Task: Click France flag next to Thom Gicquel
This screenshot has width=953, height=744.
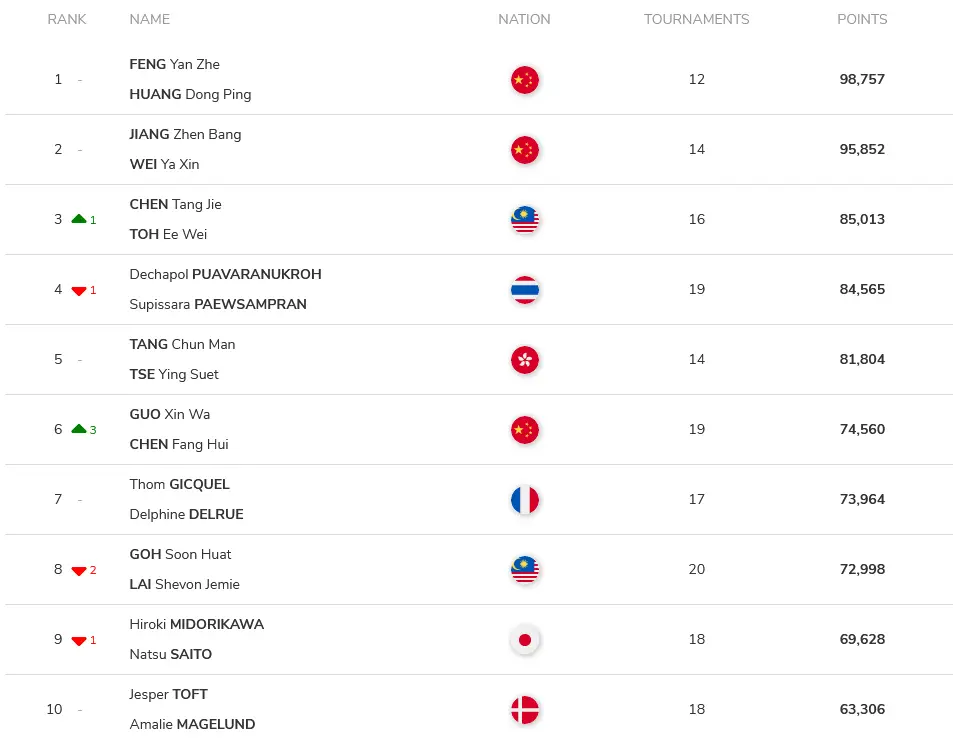Action: 525,500
